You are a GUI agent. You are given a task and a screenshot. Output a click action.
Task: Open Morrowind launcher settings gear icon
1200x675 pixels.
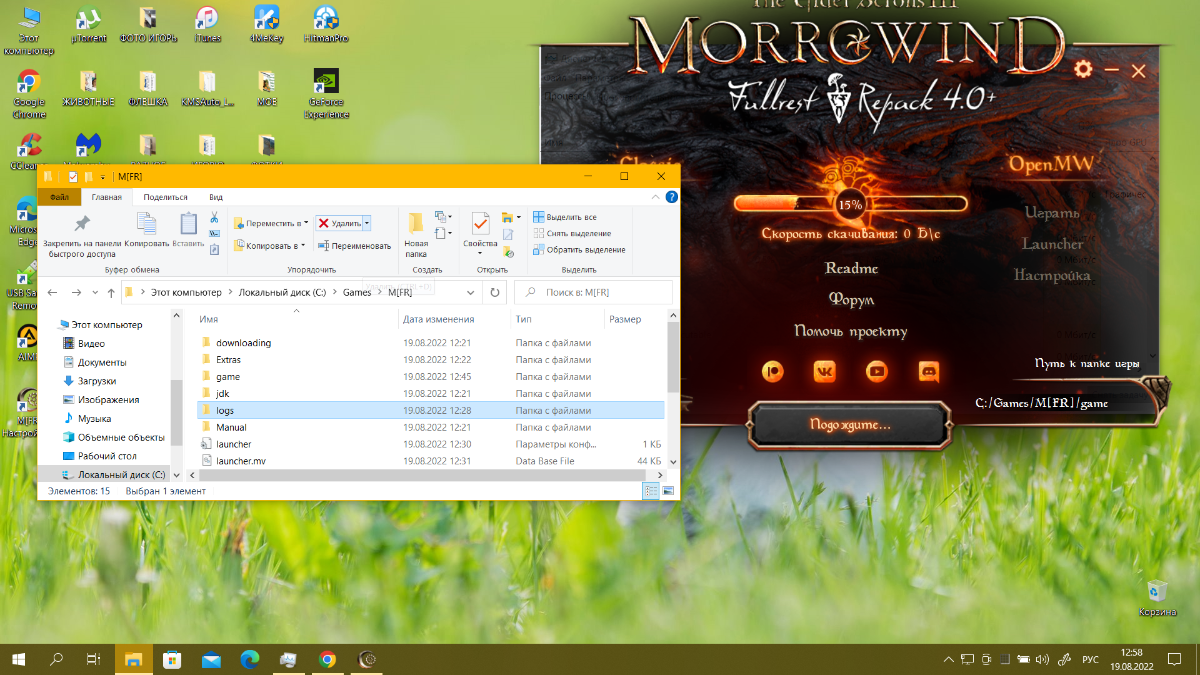coord(1082,70)
